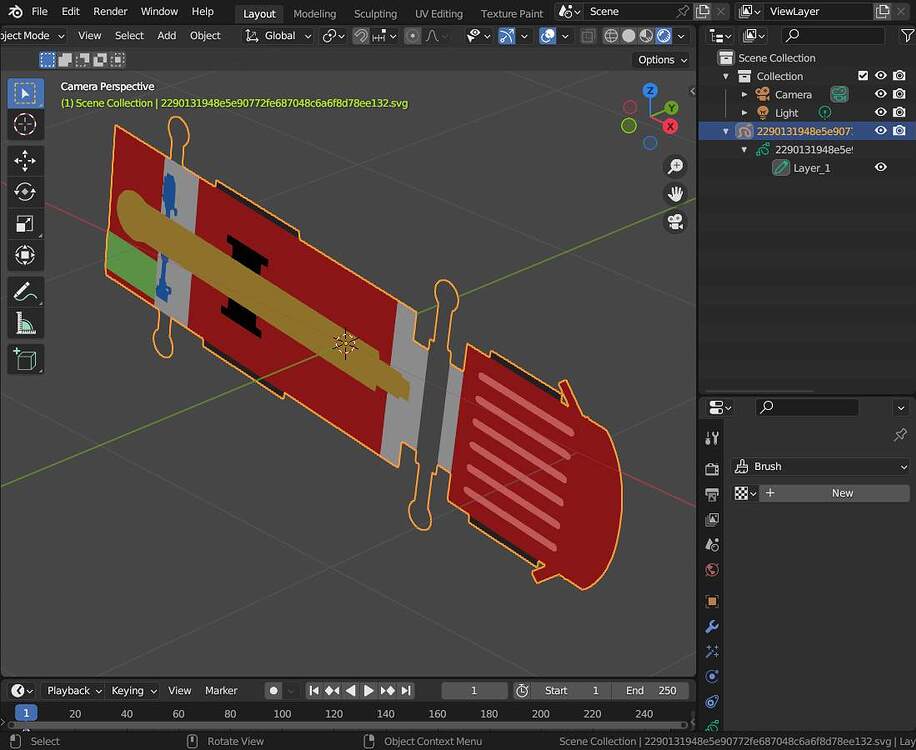Screen dimensions: 916x750
Task: Open the timeline Marker menu
Action: 221,690
